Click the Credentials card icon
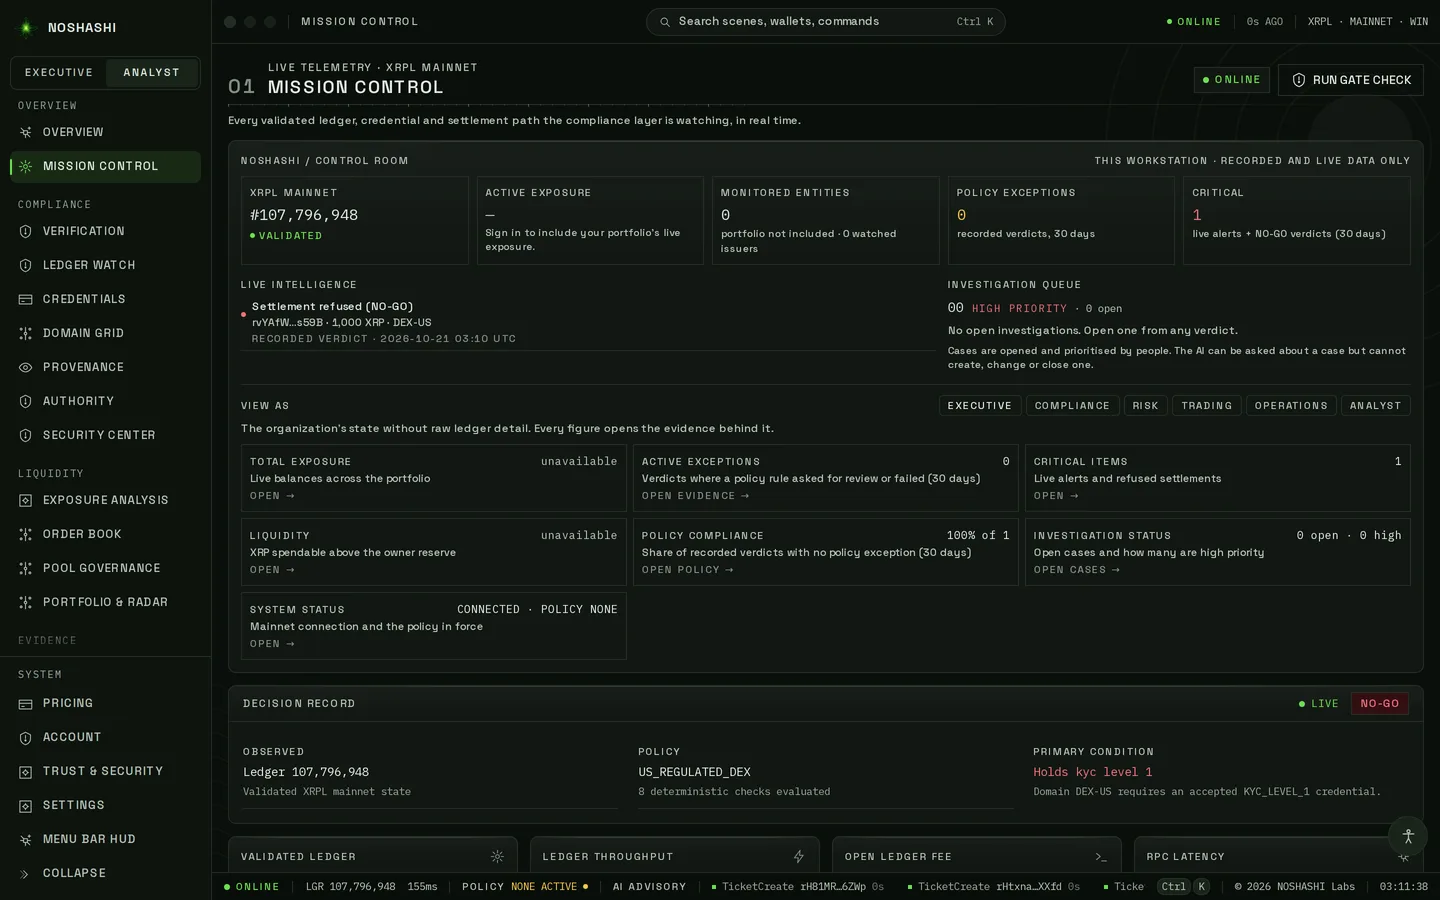The width and height of the screenshot is (1440, 900). pos(26,299)
